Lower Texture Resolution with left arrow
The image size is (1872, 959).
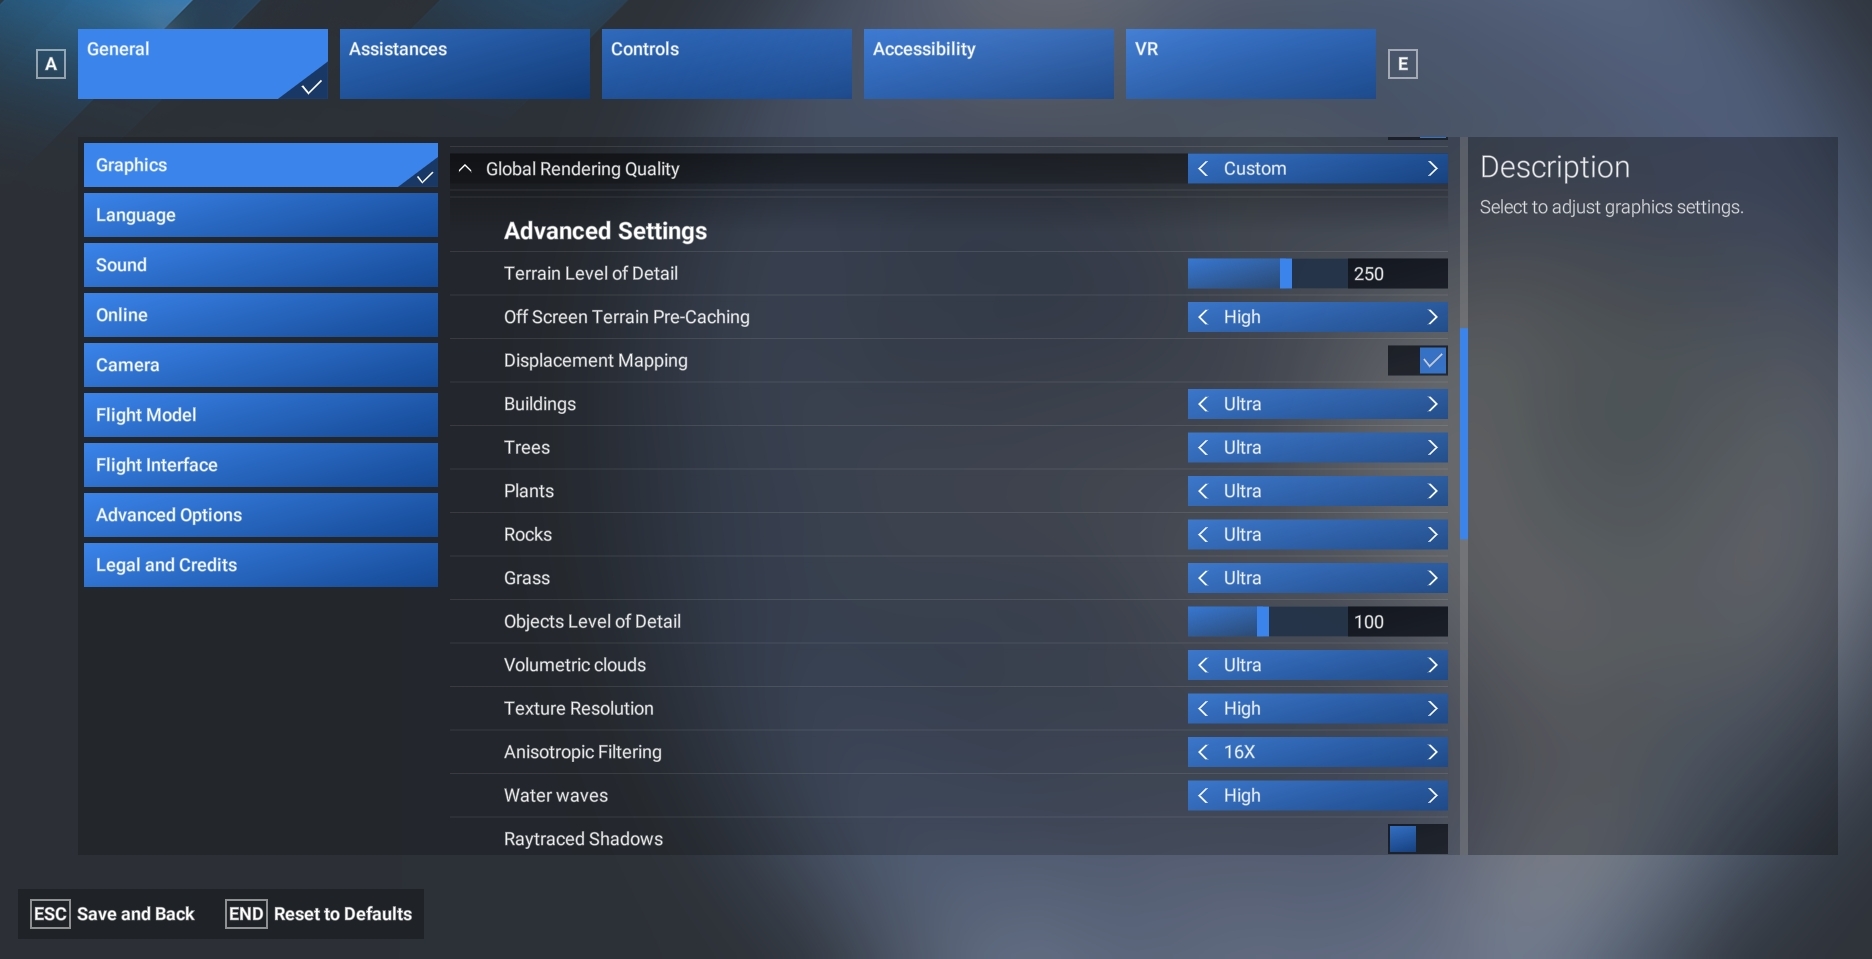(x=1203, y=709)
